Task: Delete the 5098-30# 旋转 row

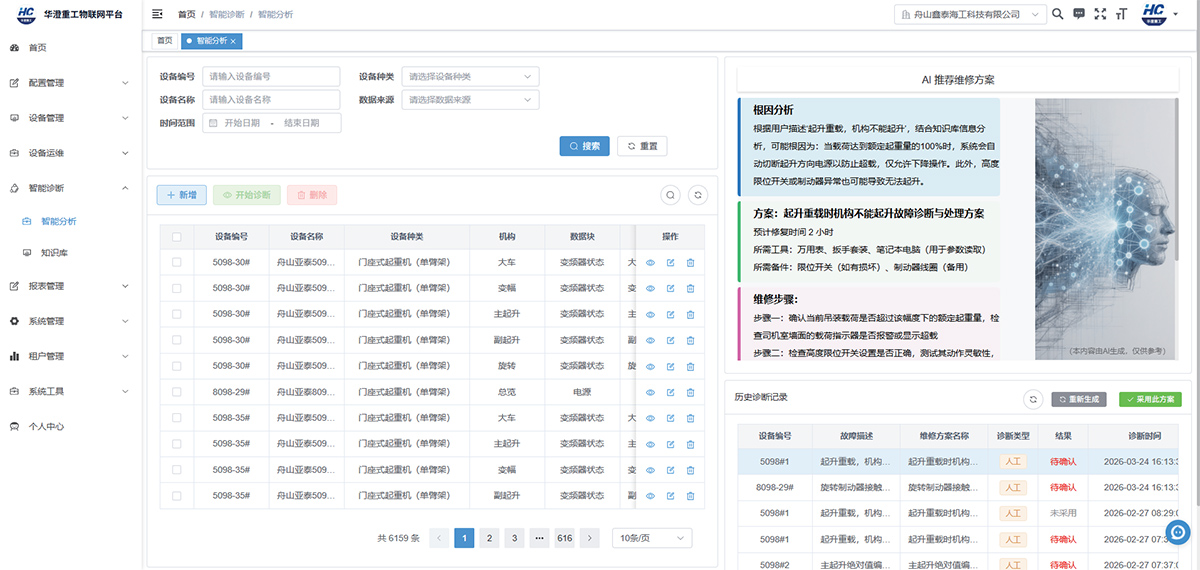Action: coord(690,366)
